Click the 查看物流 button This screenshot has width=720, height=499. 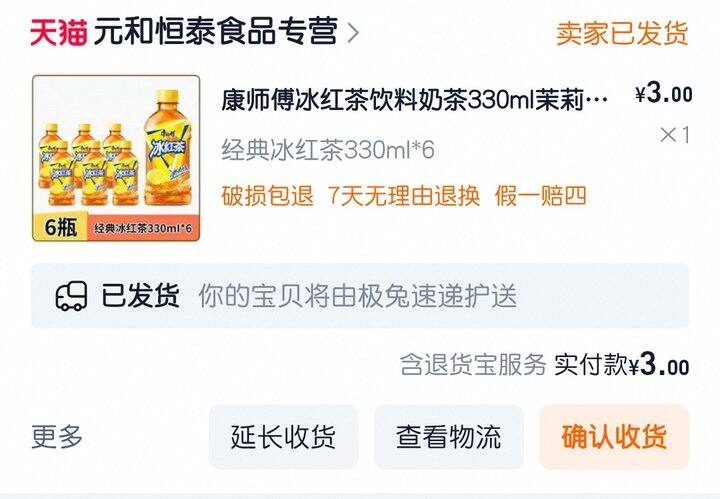(x=449, y=437)
